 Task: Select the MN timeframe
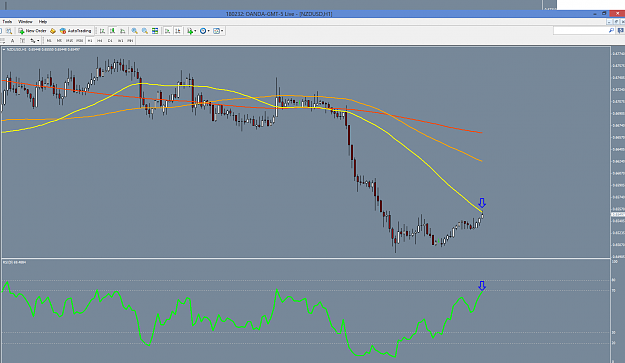click(x=130, y=40)
